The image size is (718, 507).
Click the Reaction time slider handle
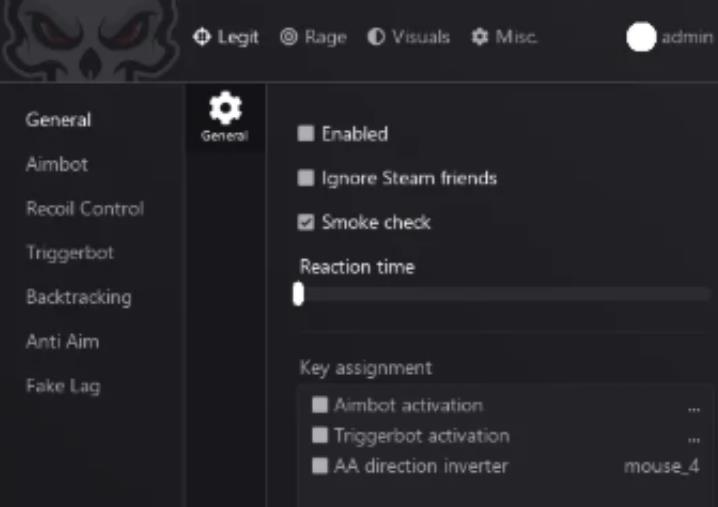pyautogui.click(x=298, y=294)
